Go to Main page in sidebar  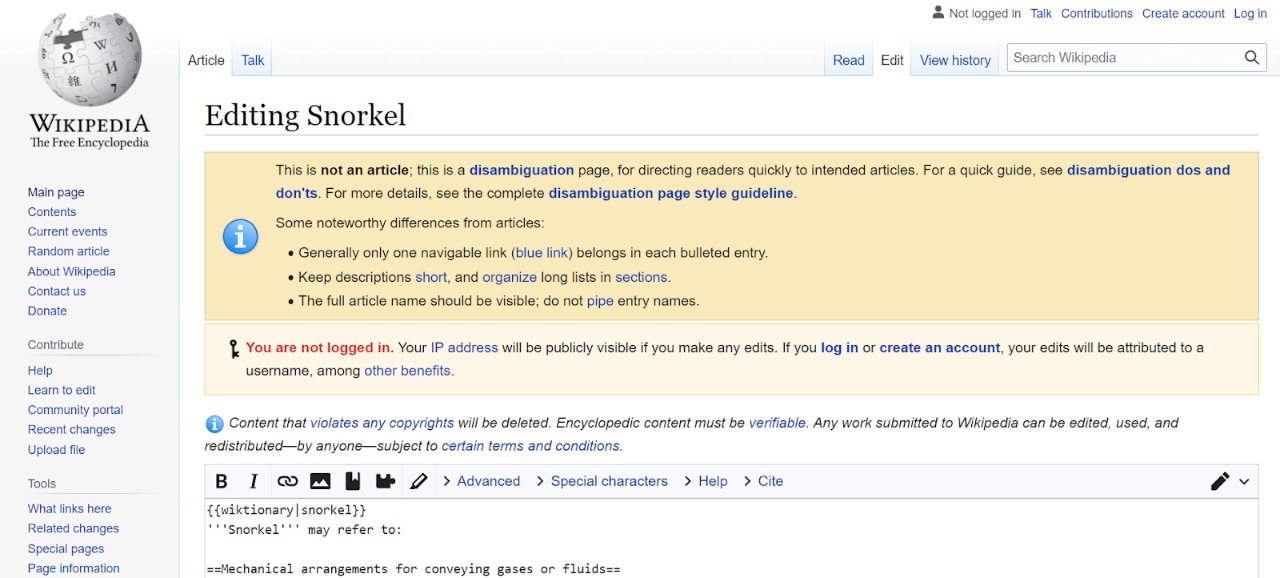(56, 192)
